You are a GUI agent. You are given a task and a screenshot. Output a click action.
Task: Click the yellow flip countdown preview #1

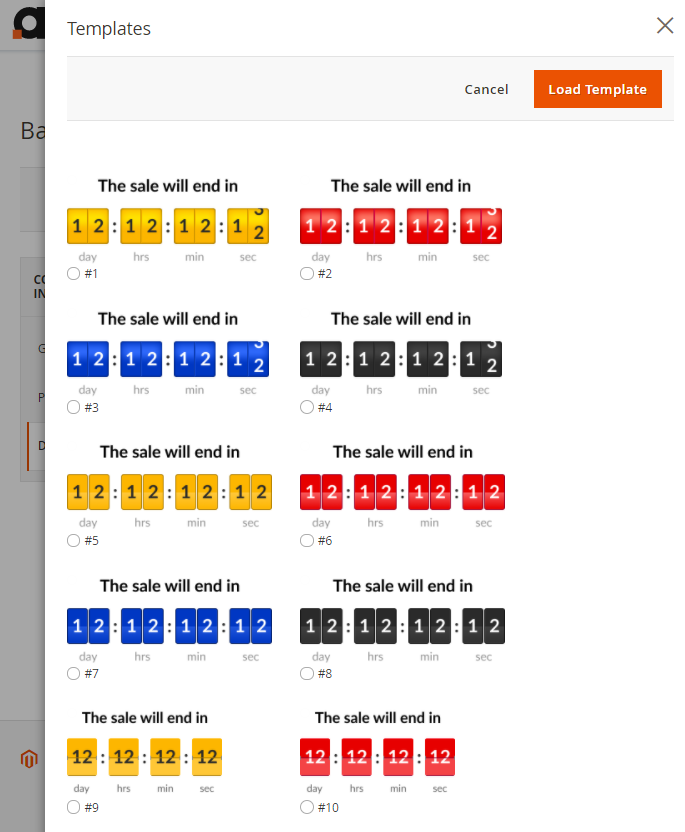[x=168, y=225]
